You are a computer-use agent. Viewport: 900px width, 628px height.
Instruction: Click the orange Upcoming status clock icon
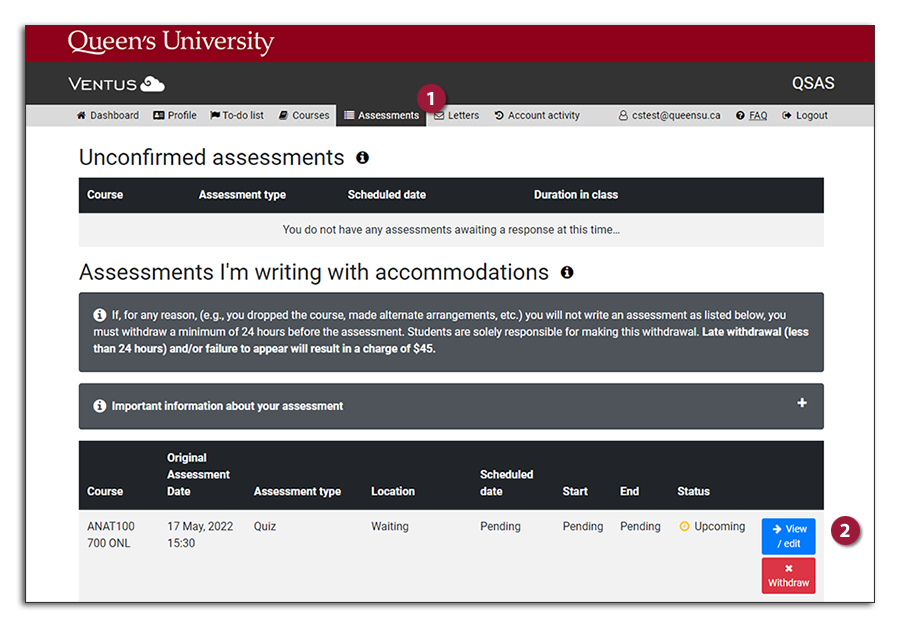685,526
